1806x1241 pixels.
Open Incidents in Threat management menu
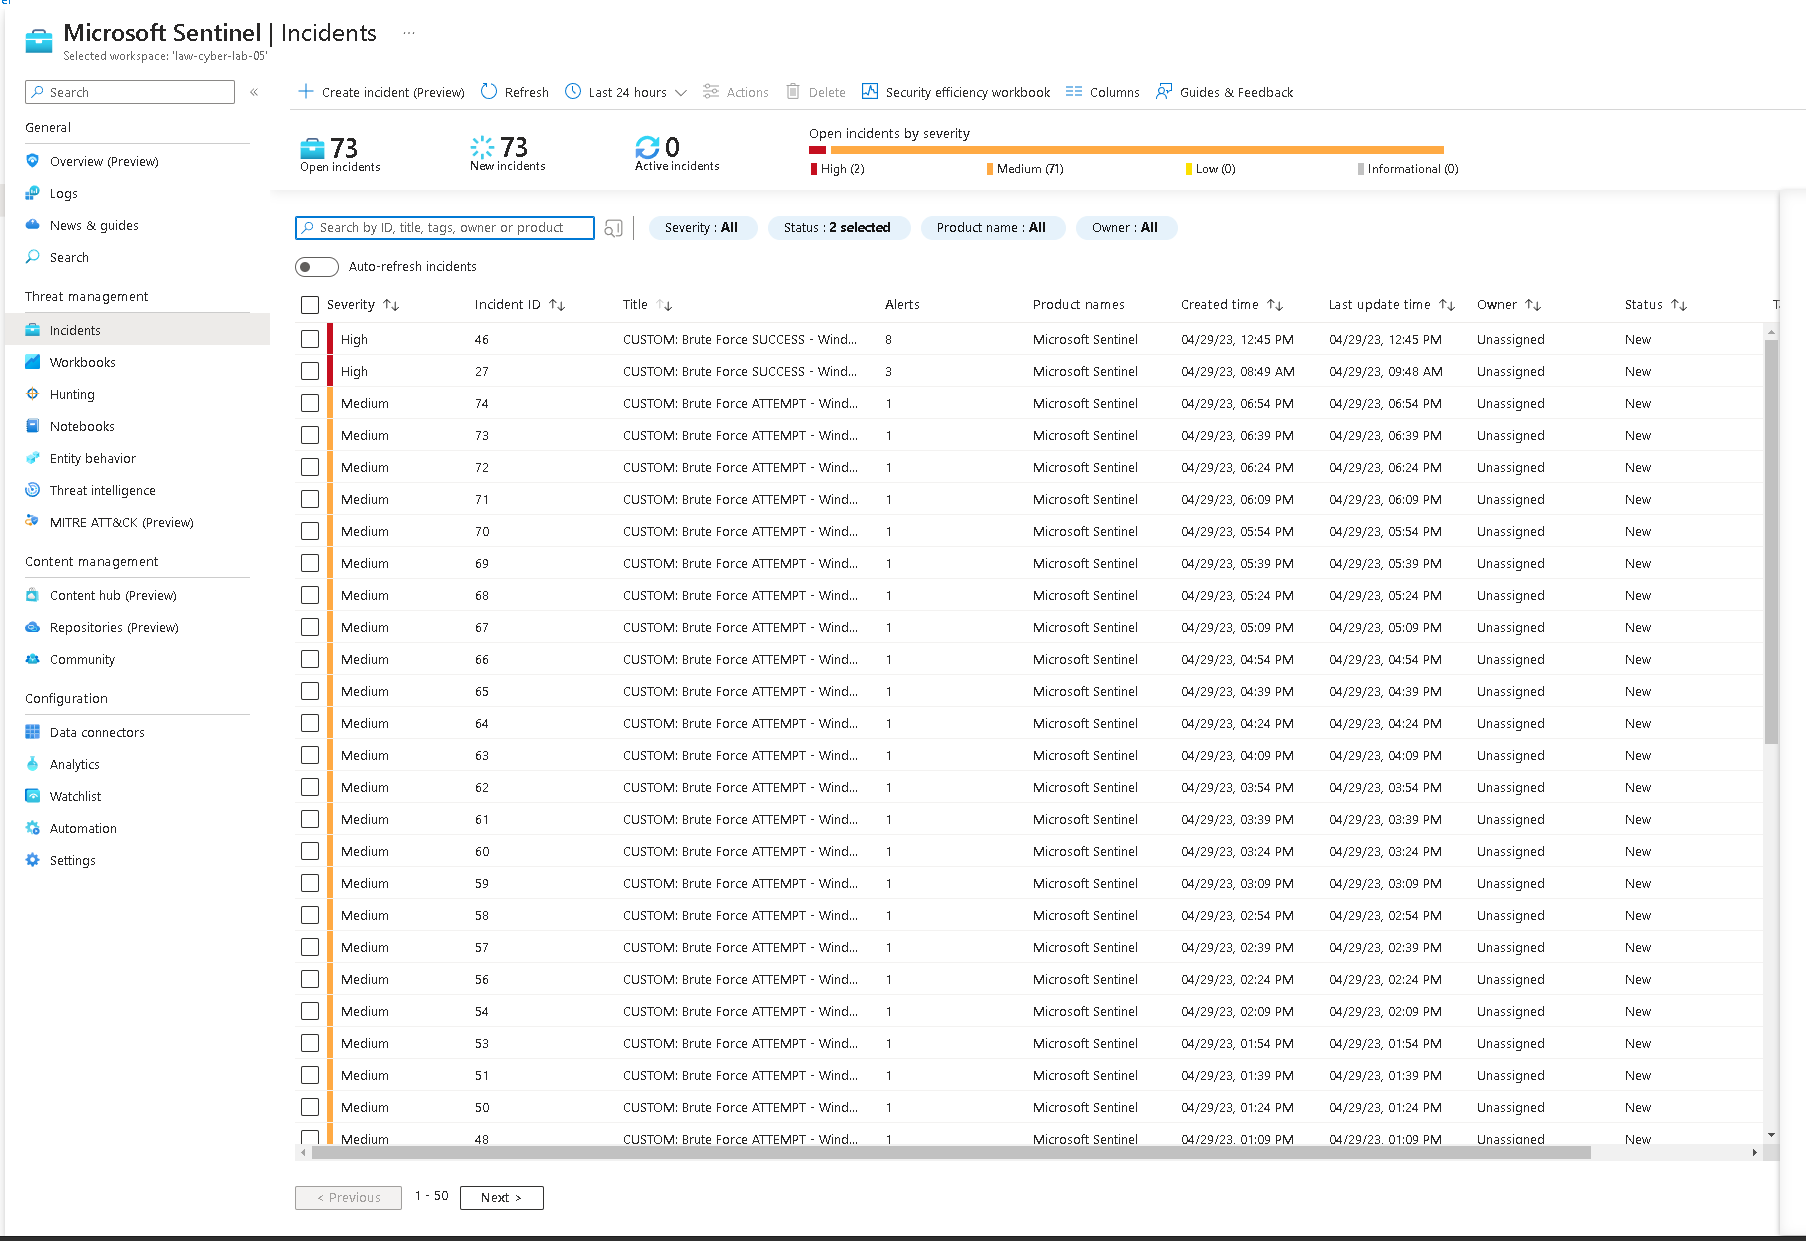[137, 330]
